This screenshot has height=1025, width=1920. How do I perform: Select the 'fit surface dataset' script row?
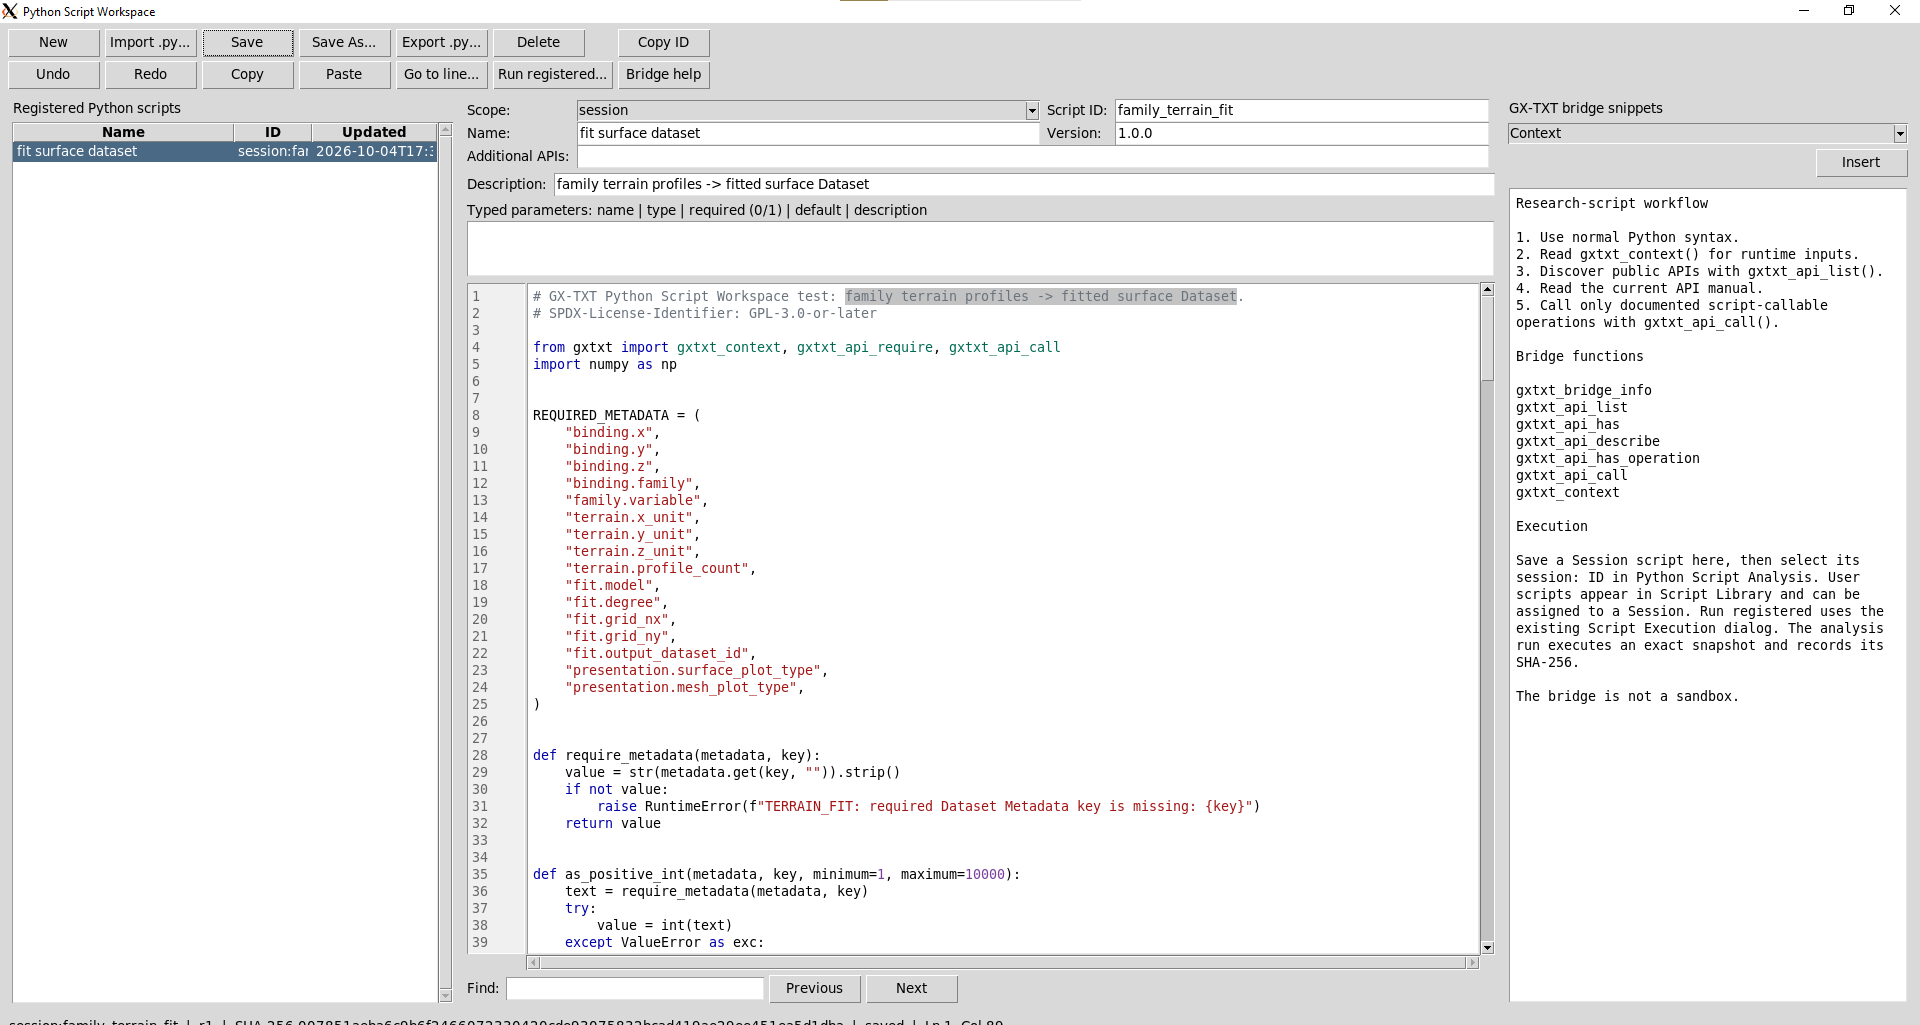click(225, 151)
